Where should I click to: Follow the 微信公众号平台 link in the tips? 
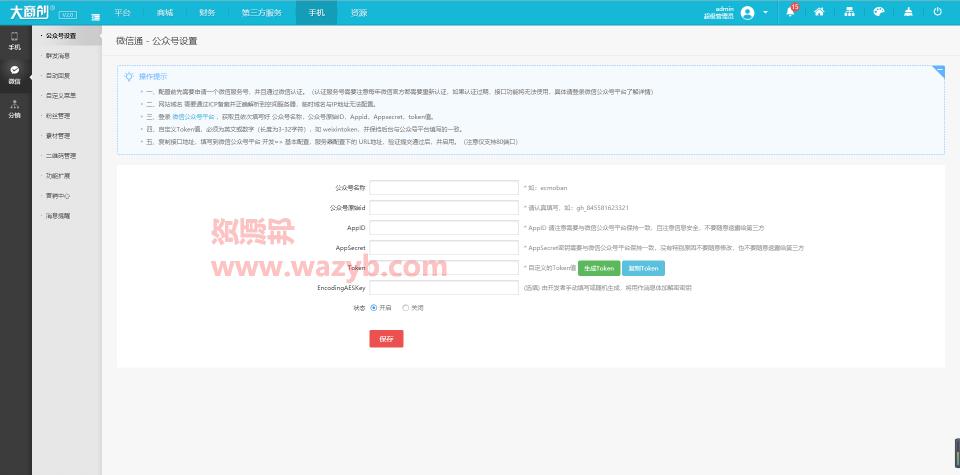pos(193,116)
